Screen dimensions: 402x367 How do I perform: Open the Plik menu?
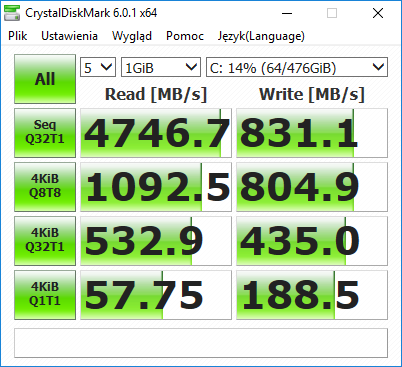pos(18,36)
